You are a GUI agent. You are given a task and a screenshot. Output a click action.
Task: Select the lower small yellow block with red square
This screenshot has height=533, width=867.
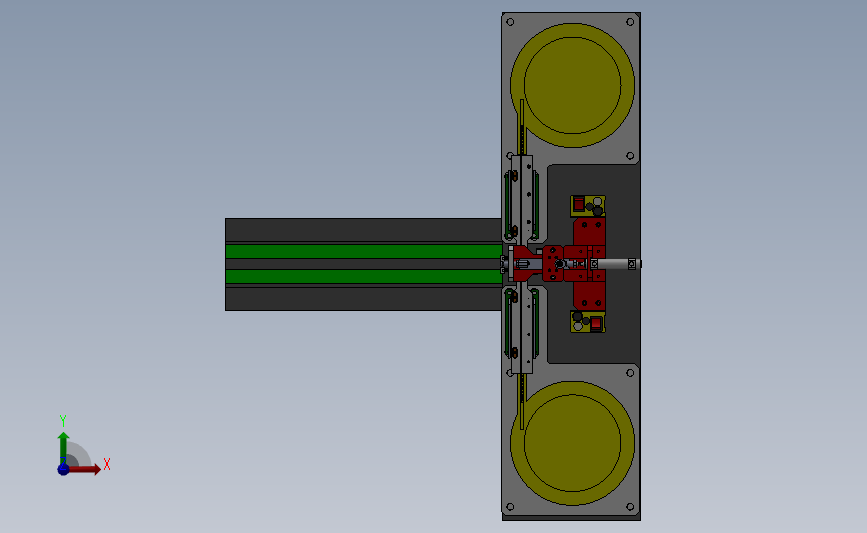(588, 322)
